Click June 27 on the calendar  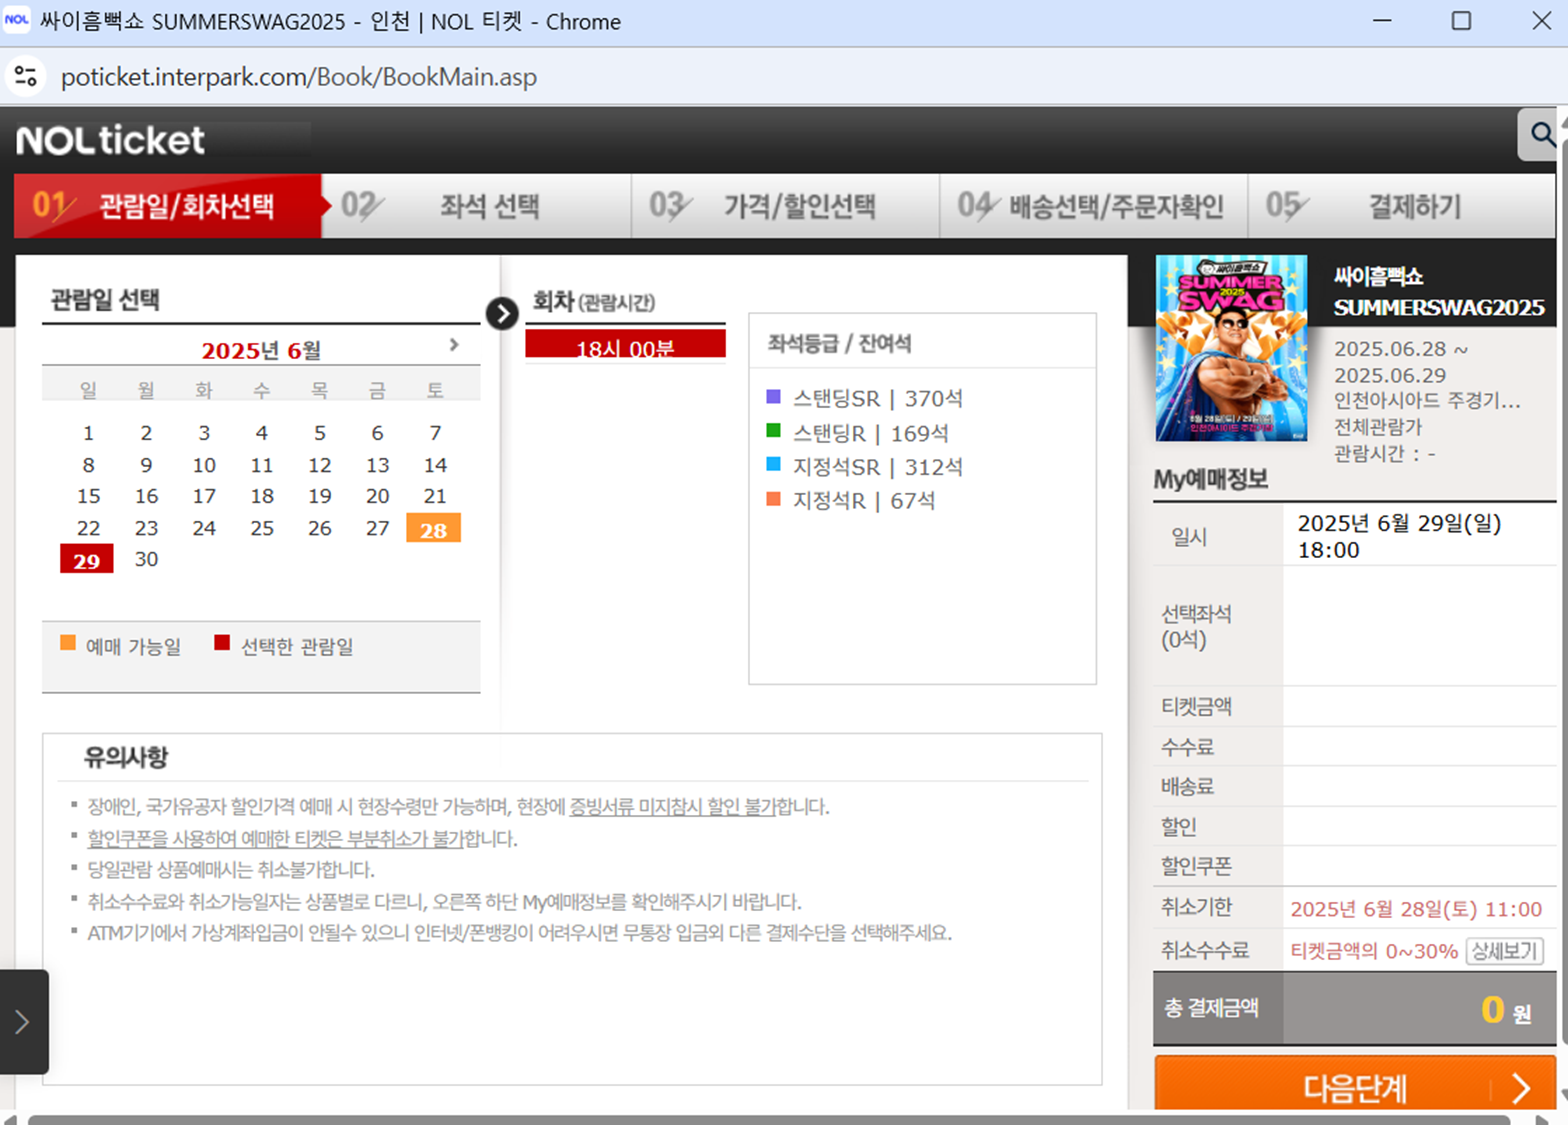377,528
